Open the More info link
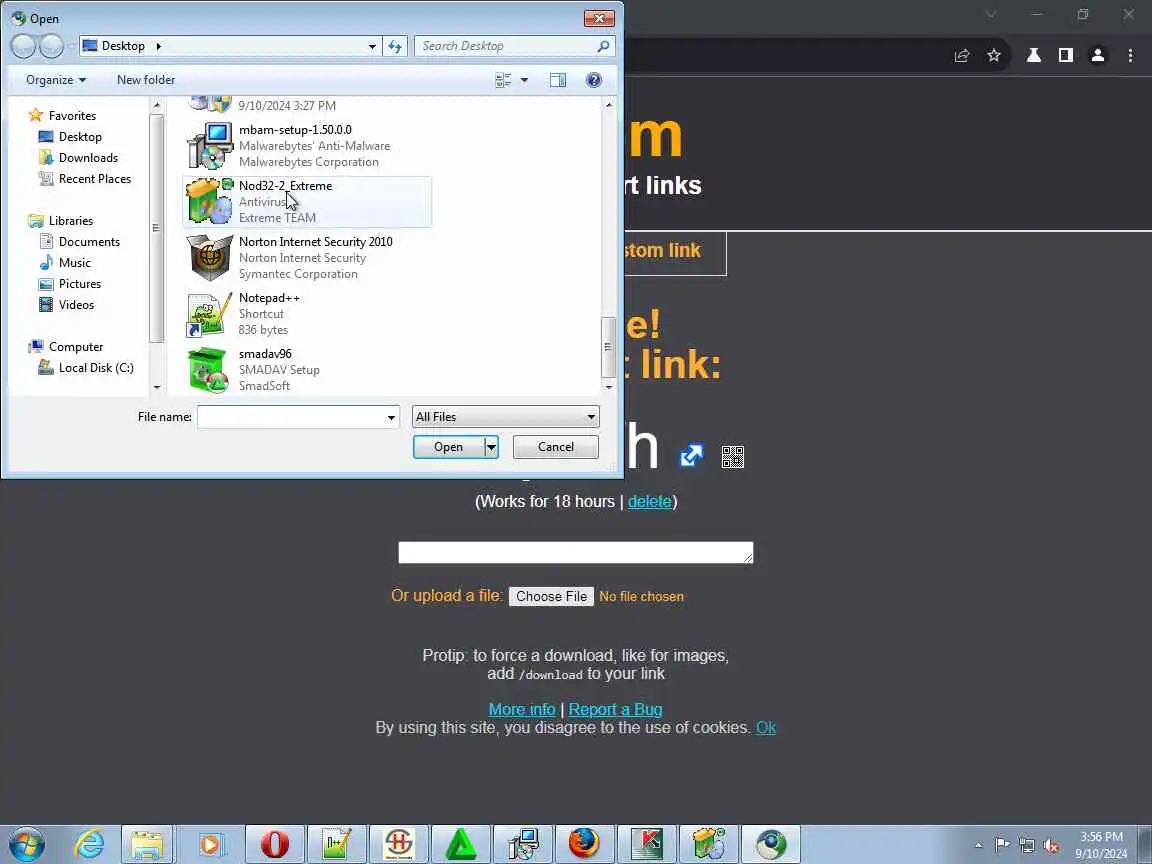 (522, 710)
